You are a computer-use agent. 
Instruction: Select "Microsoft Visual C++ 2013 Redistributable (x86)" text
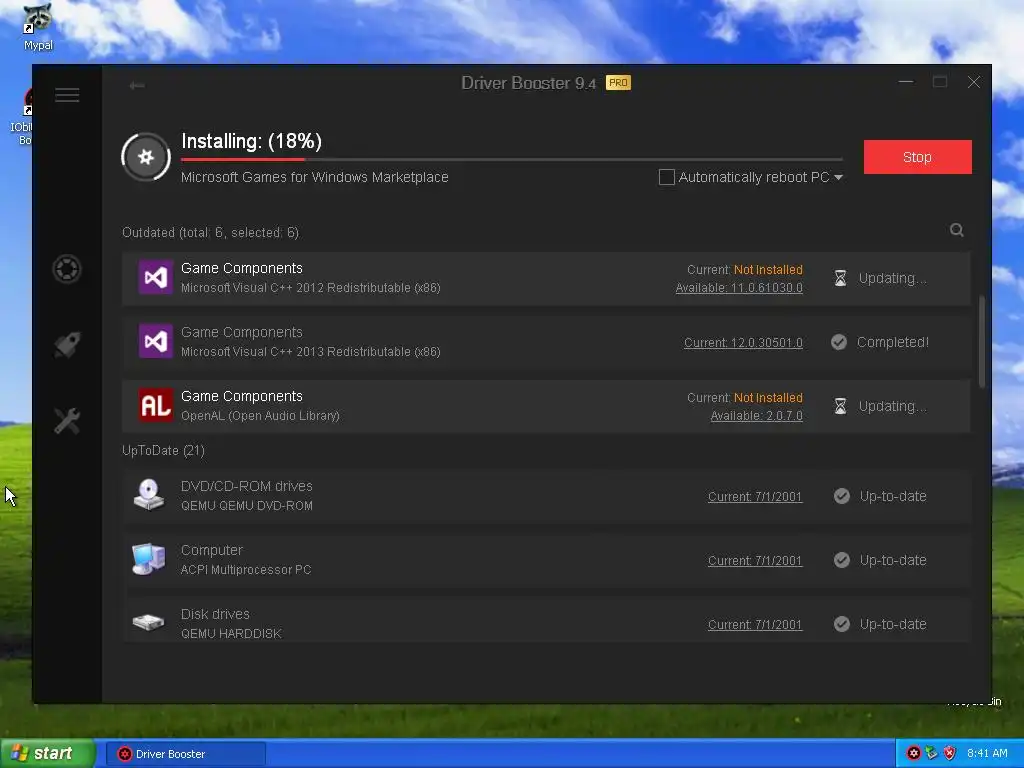point(311,352)
